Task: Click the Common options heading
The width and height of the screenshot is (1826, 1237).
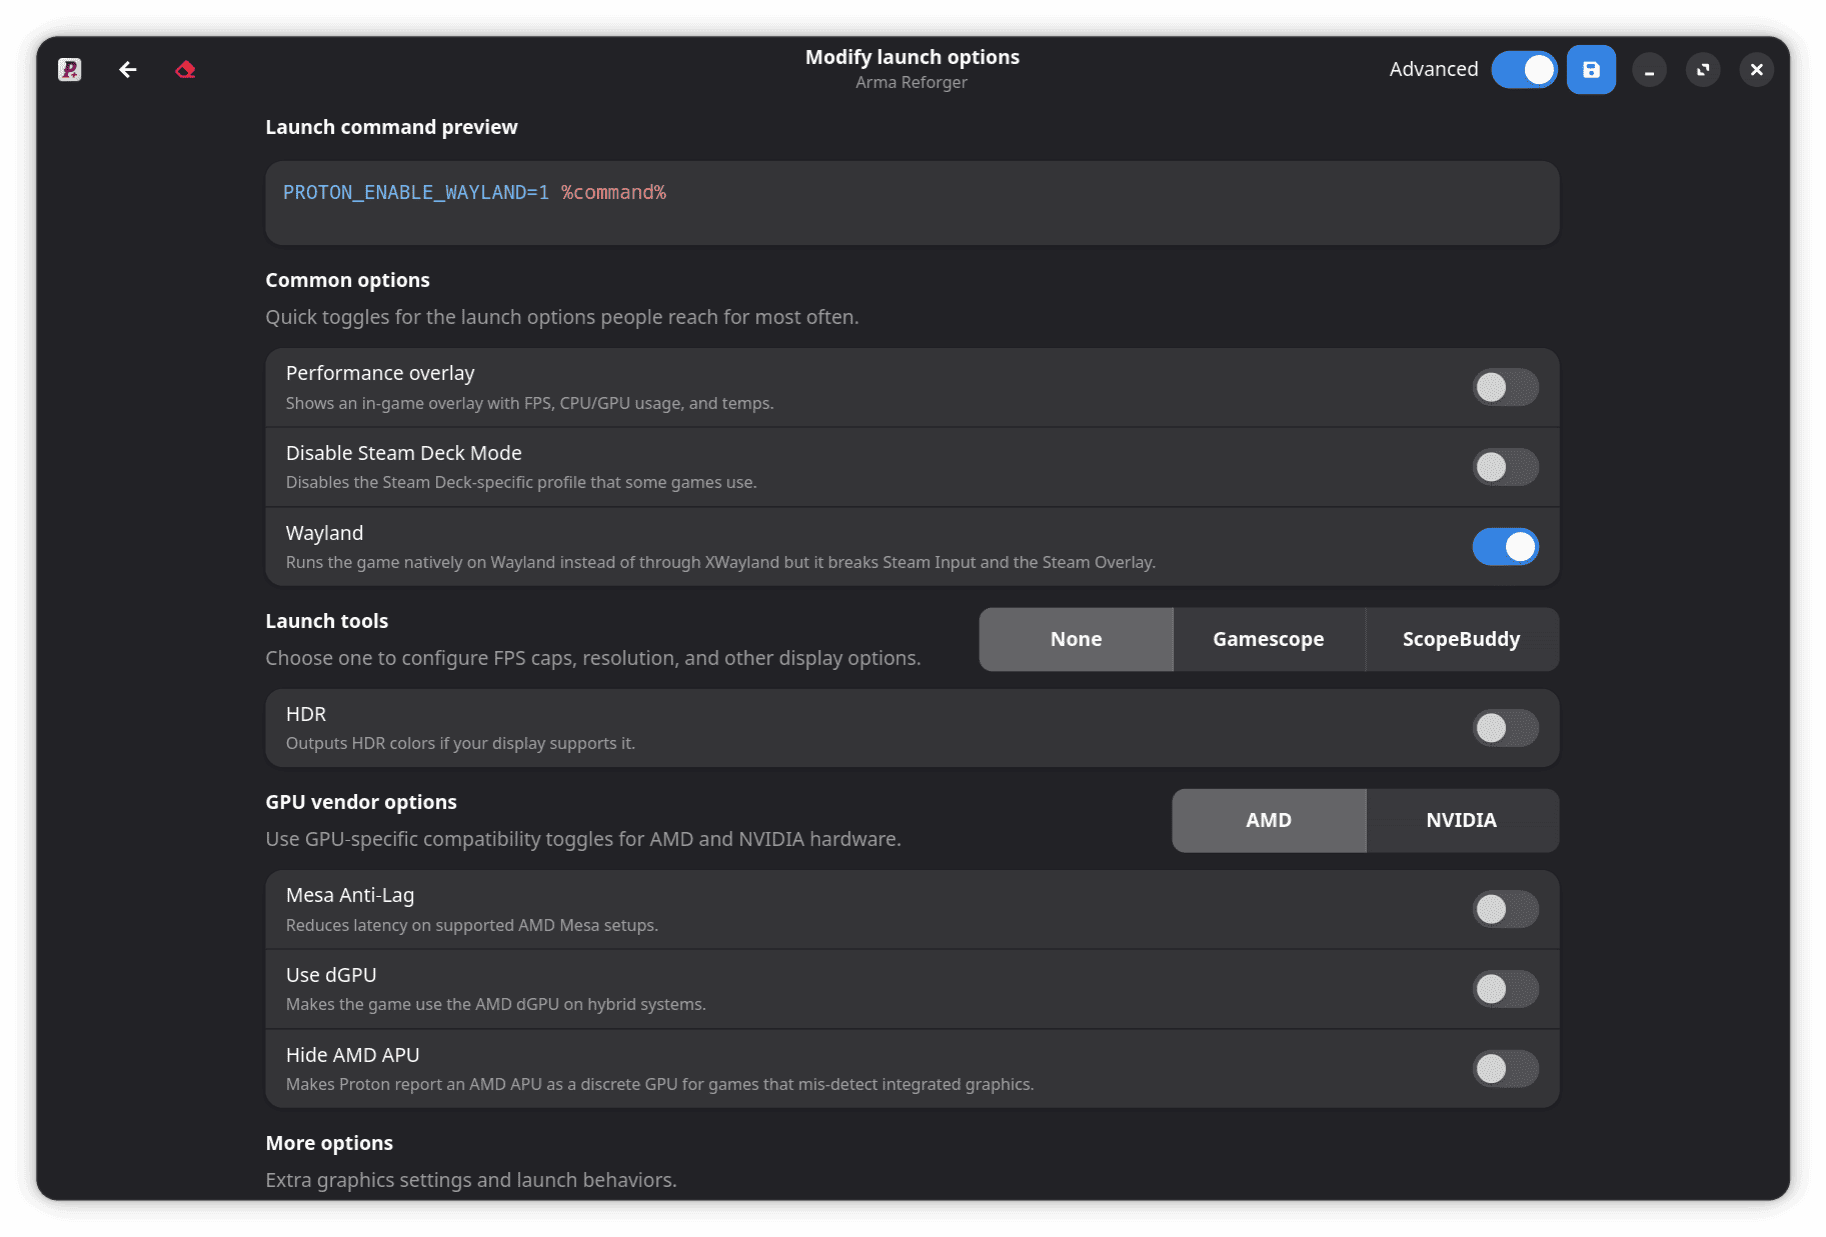Action: 348,280
